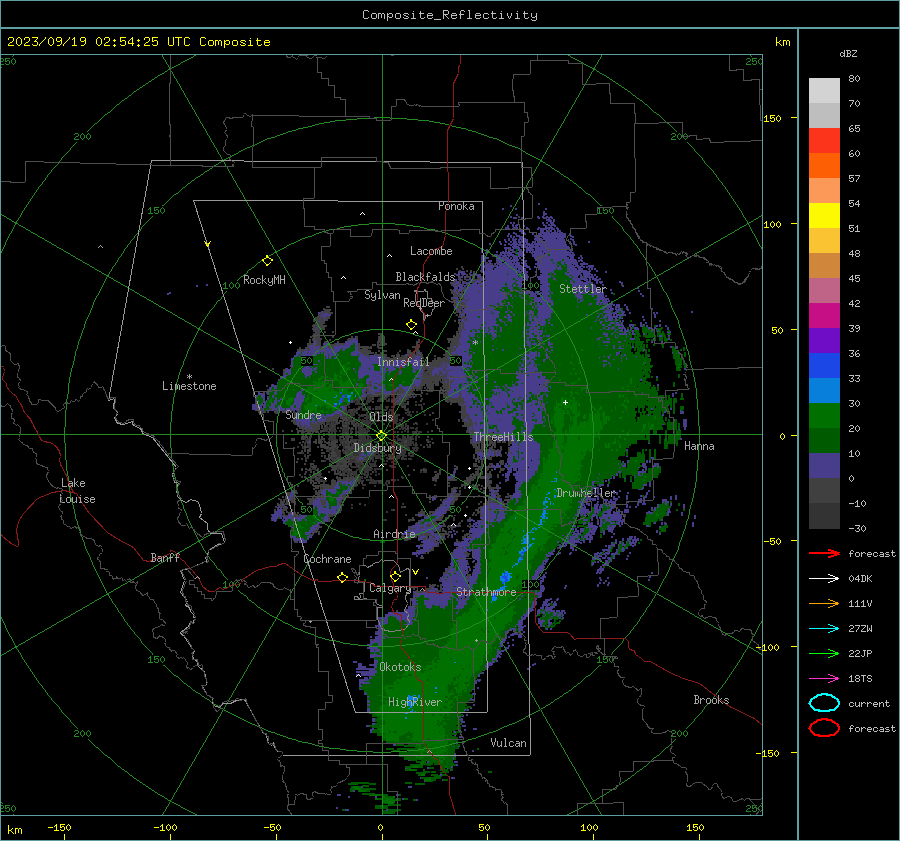Click the -150 tick on bottom axis

point(59,827)
